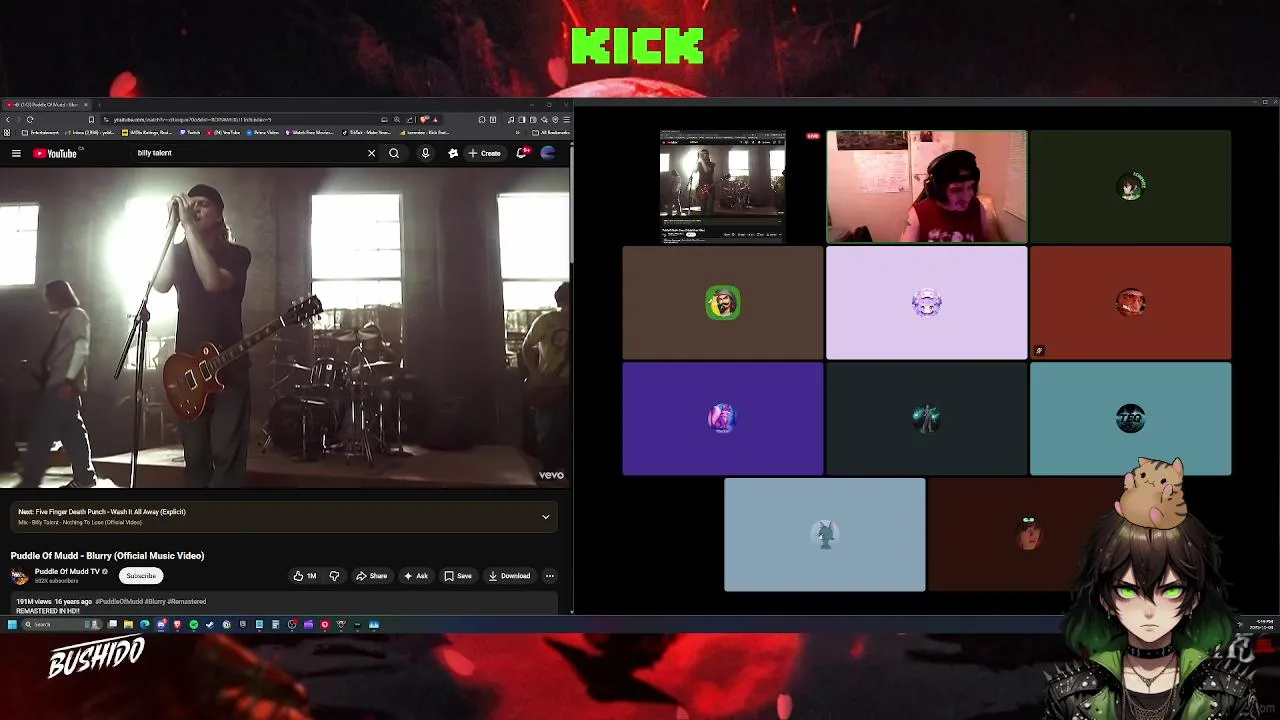The height and width of the screenshot is (720, 1280).
Task: Select the brown tile with green avatar
Action: click(x=722, y=303)
